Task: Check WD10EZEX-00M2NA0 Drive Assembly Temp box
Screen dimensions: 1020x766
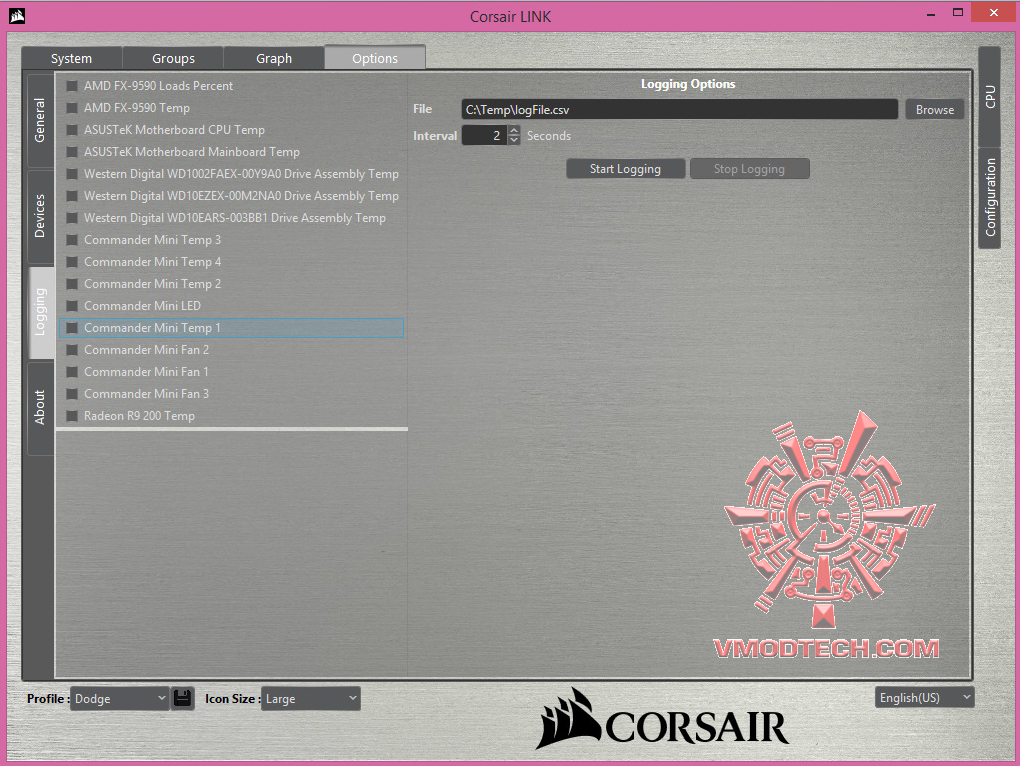Action: click(x=72, y=196)
